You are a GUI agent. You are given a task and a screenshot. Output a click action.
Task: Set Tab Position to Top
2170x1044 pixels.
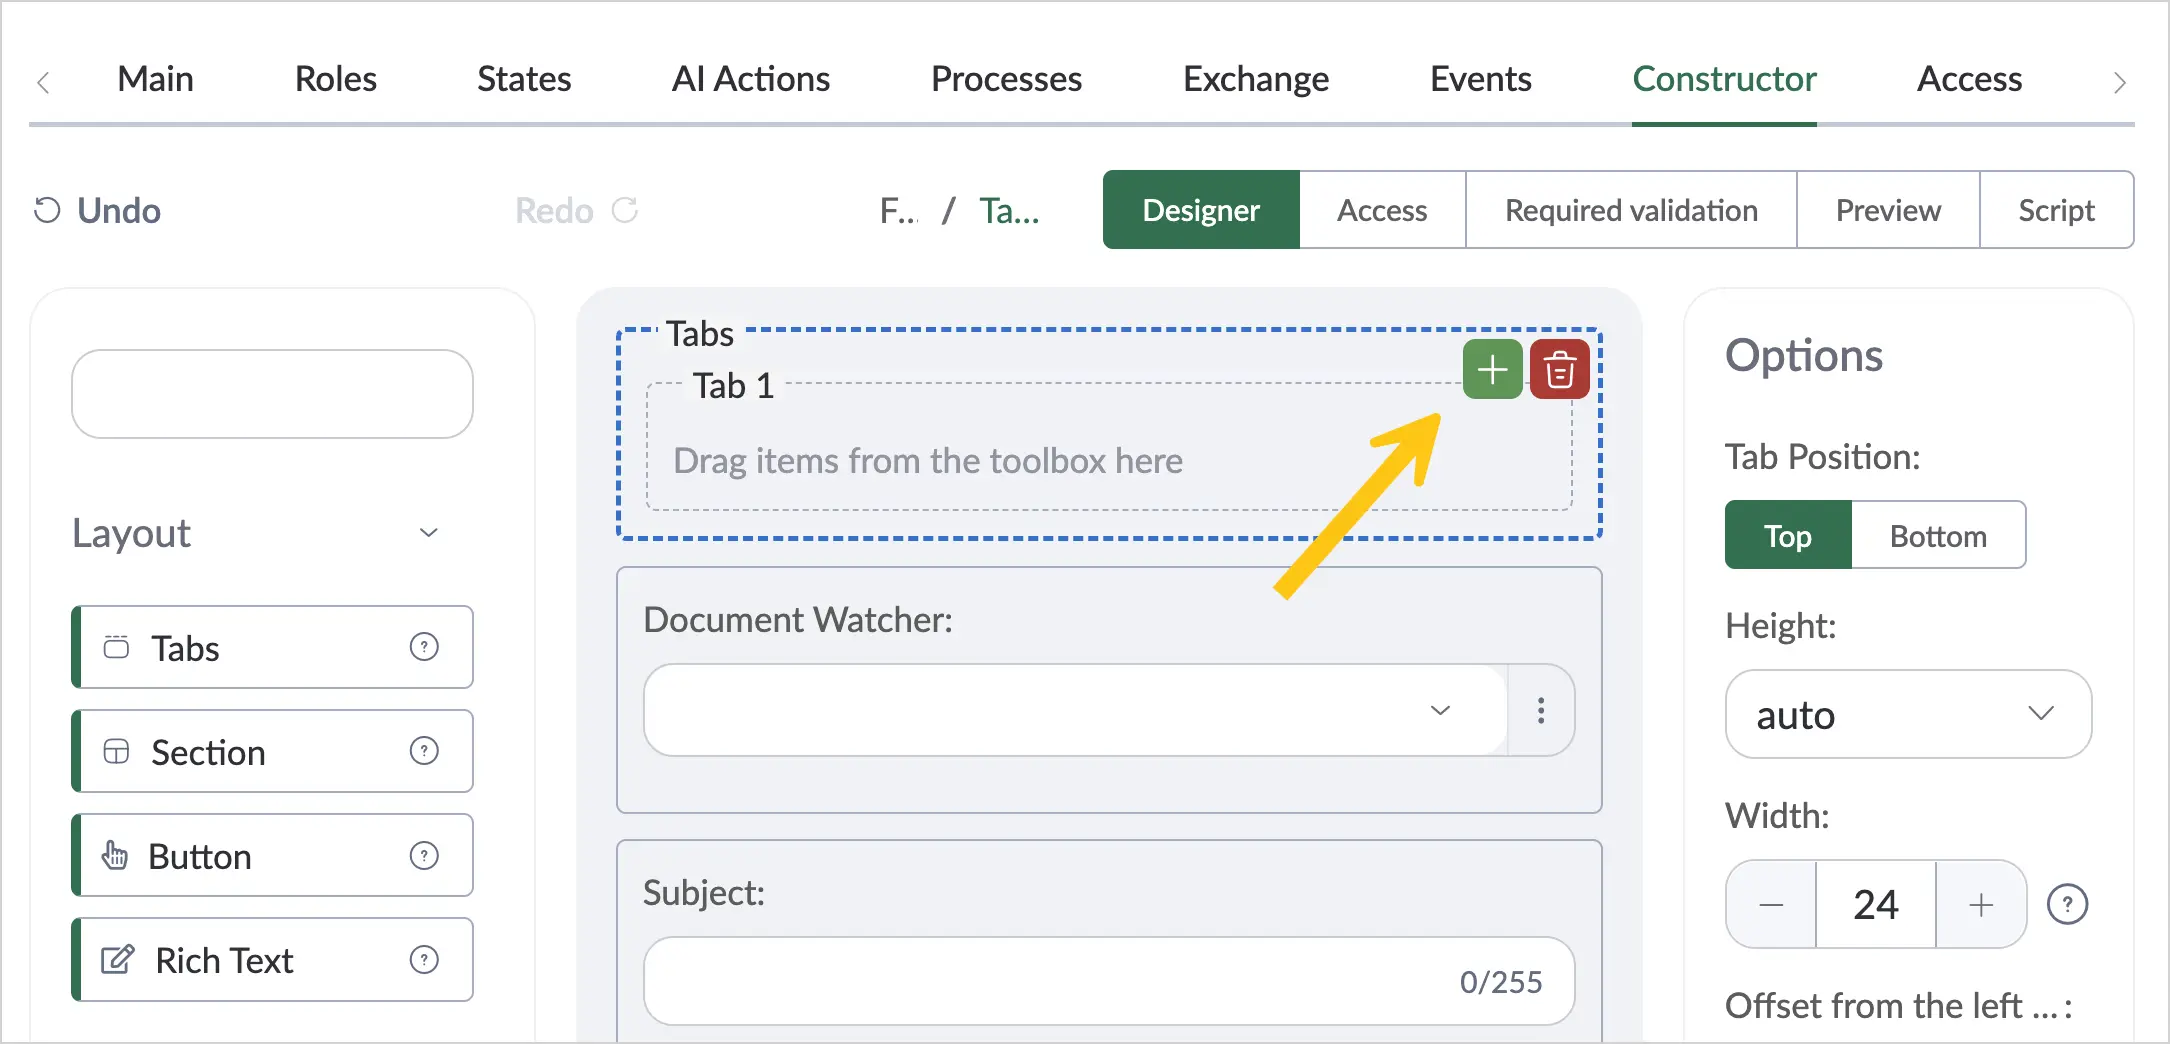point(1788,536)
